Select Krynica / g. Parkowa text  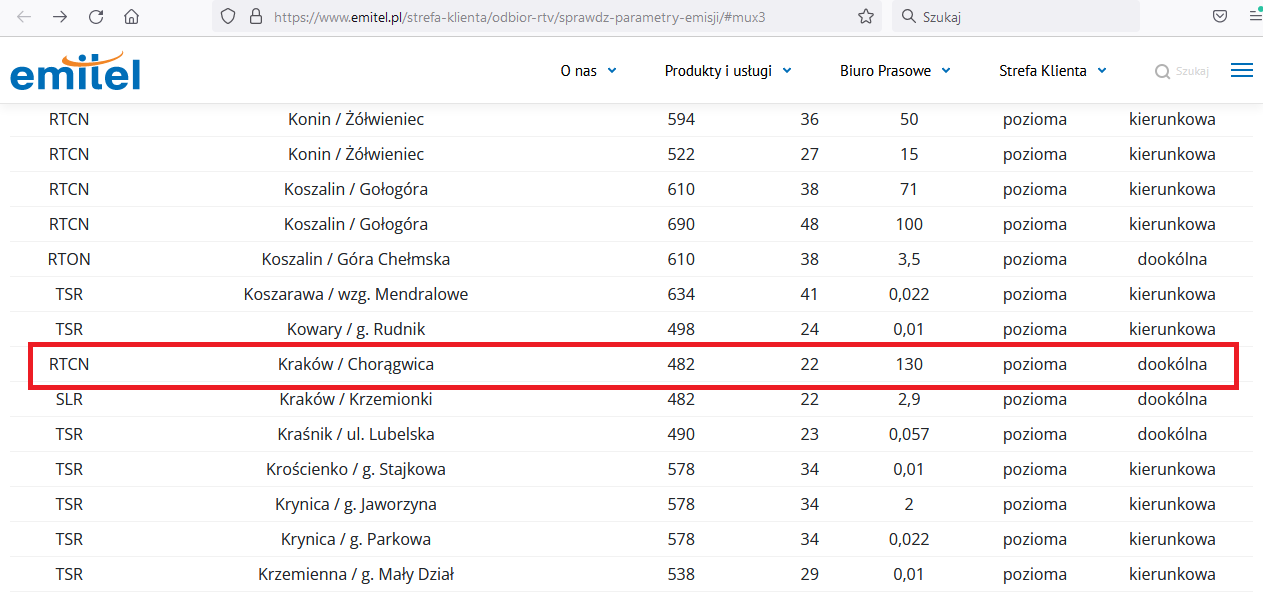coord(356,540)
